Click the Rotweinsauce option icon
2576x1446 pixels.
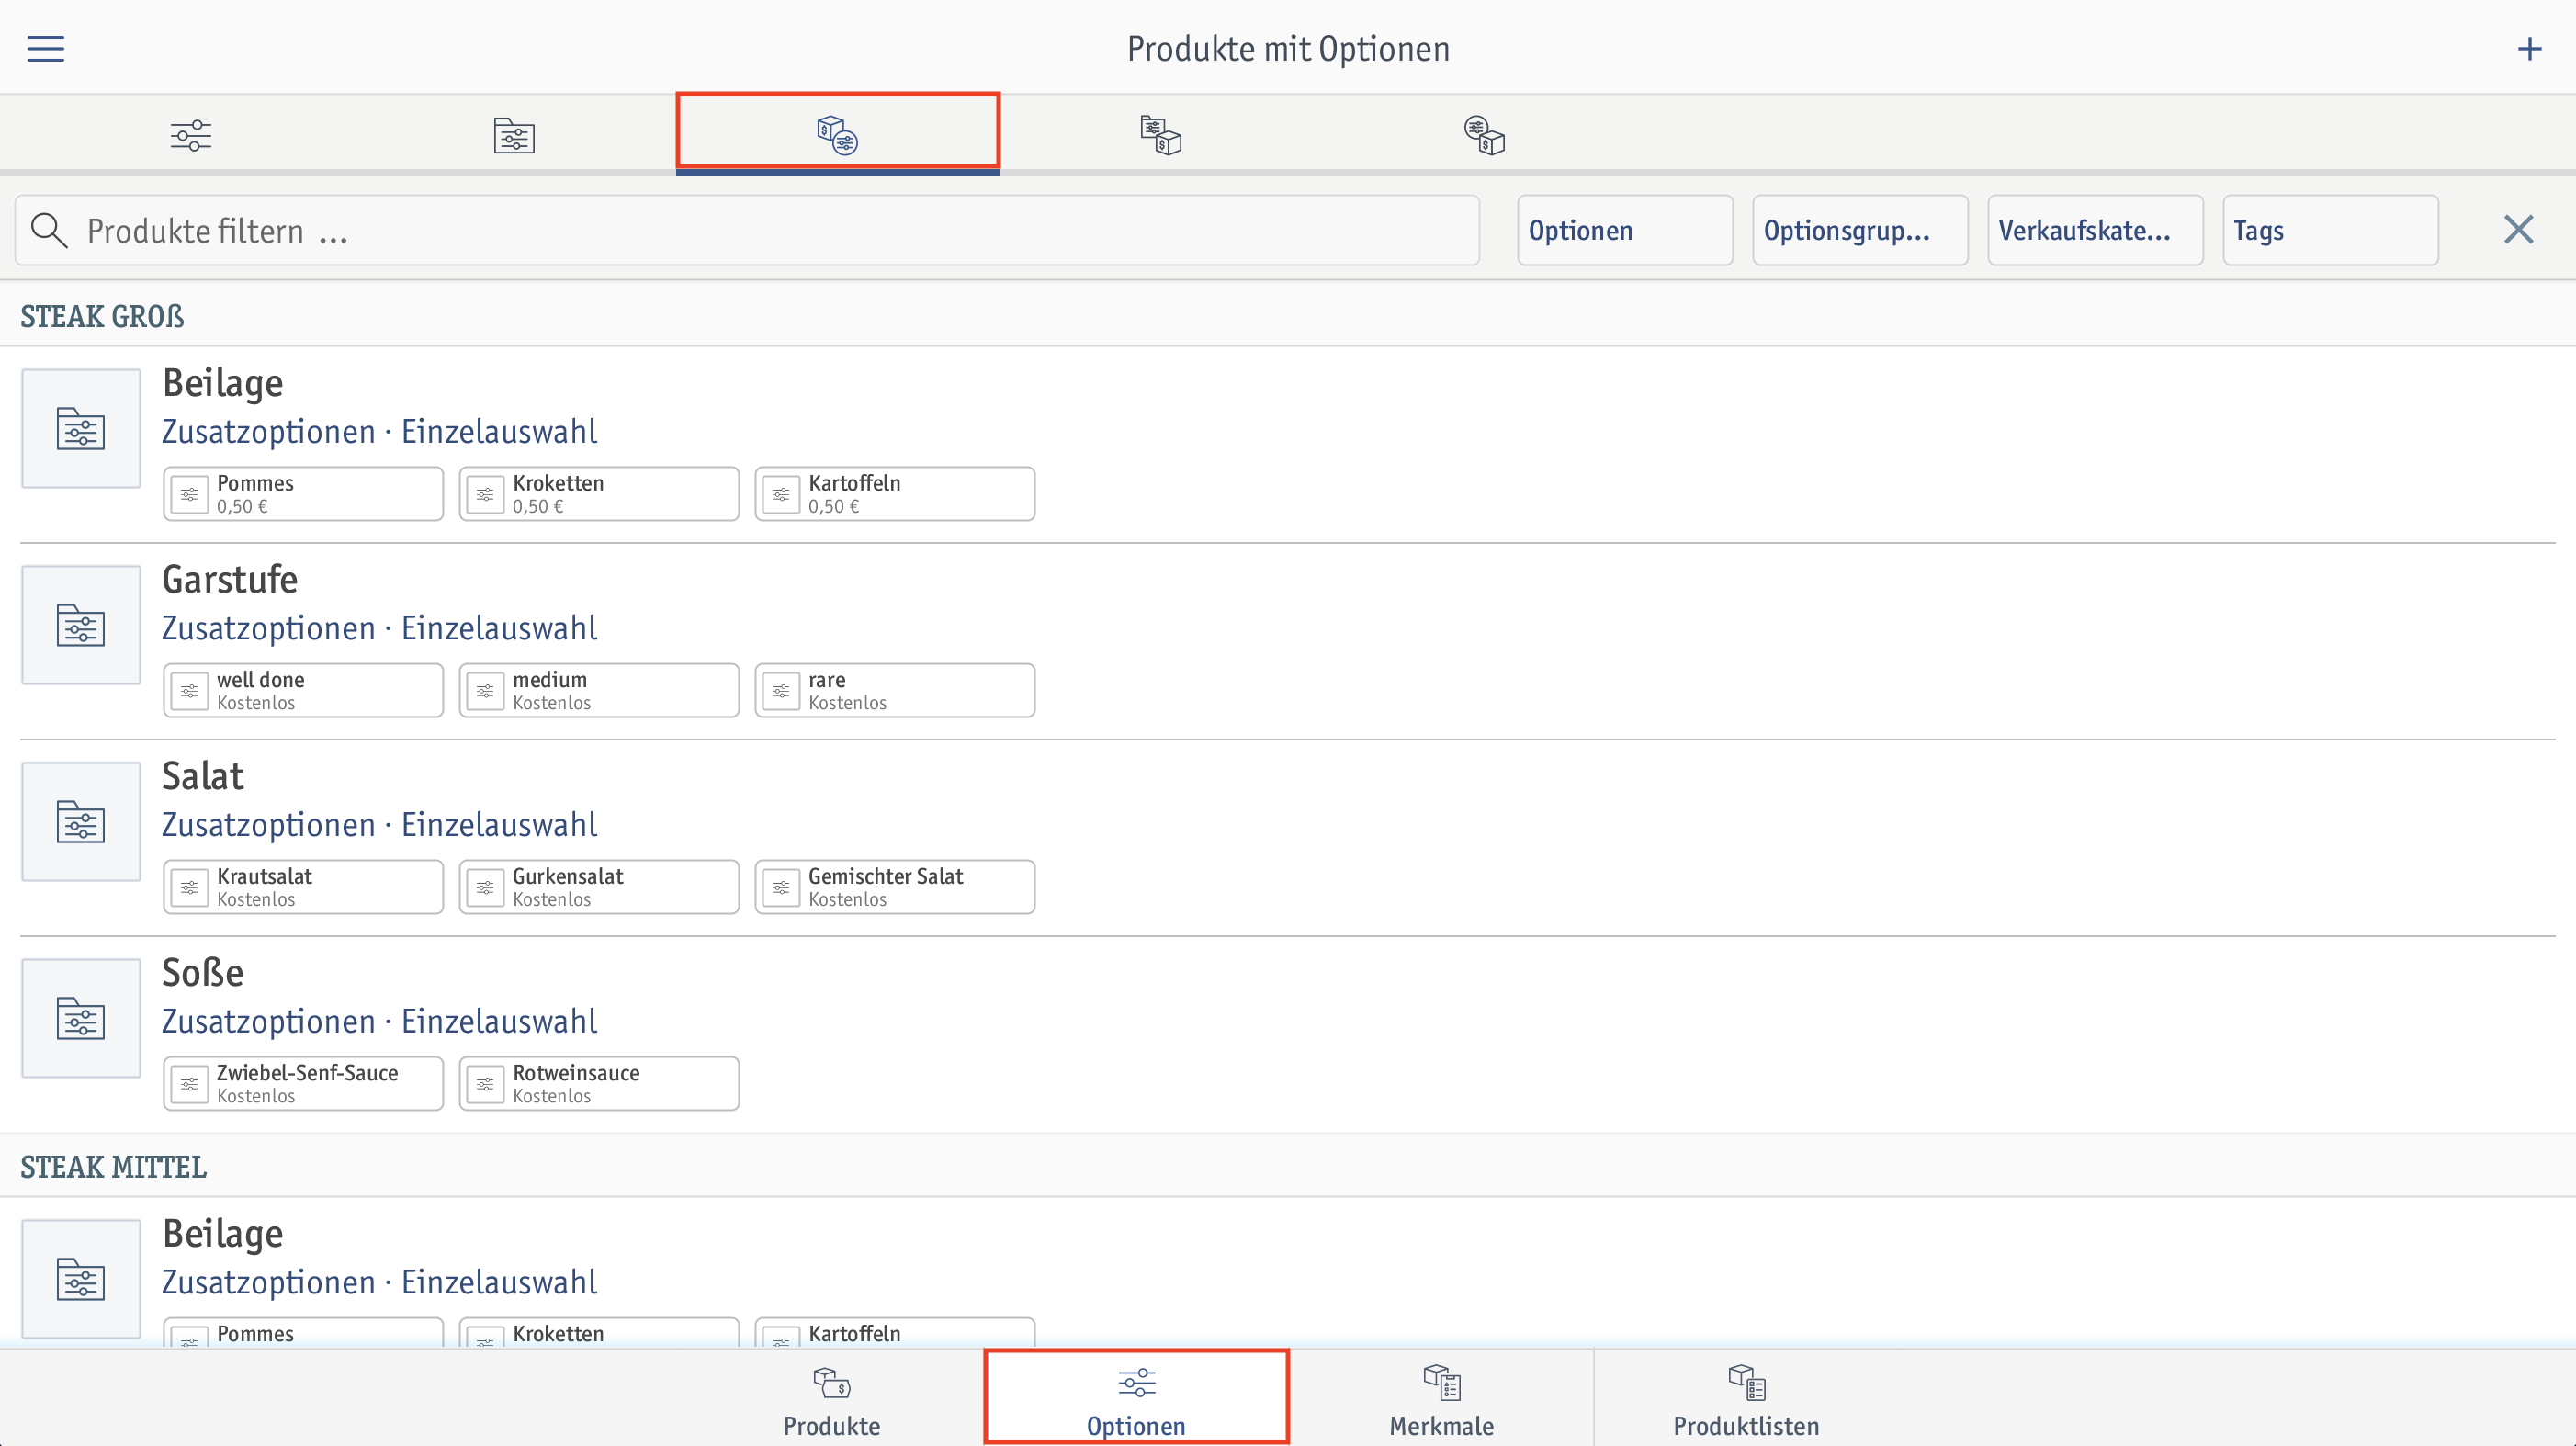click(485, 1084)
